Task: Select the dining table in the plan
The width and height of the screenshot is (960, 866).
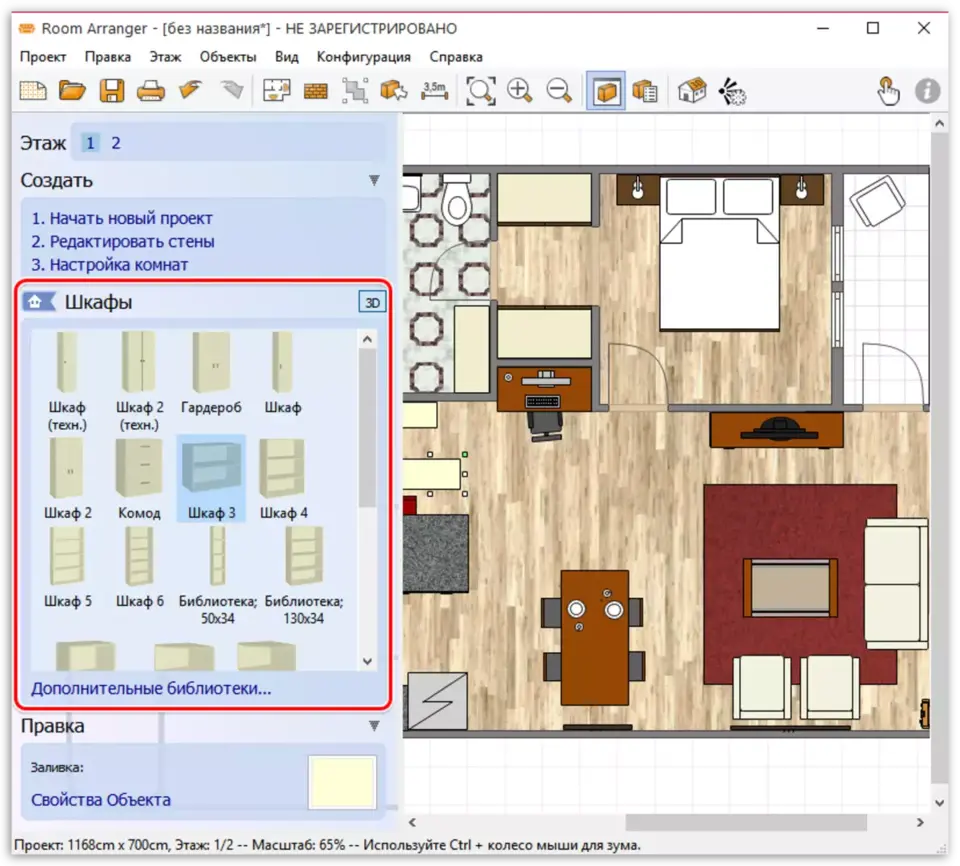Action: click(594, 638)
